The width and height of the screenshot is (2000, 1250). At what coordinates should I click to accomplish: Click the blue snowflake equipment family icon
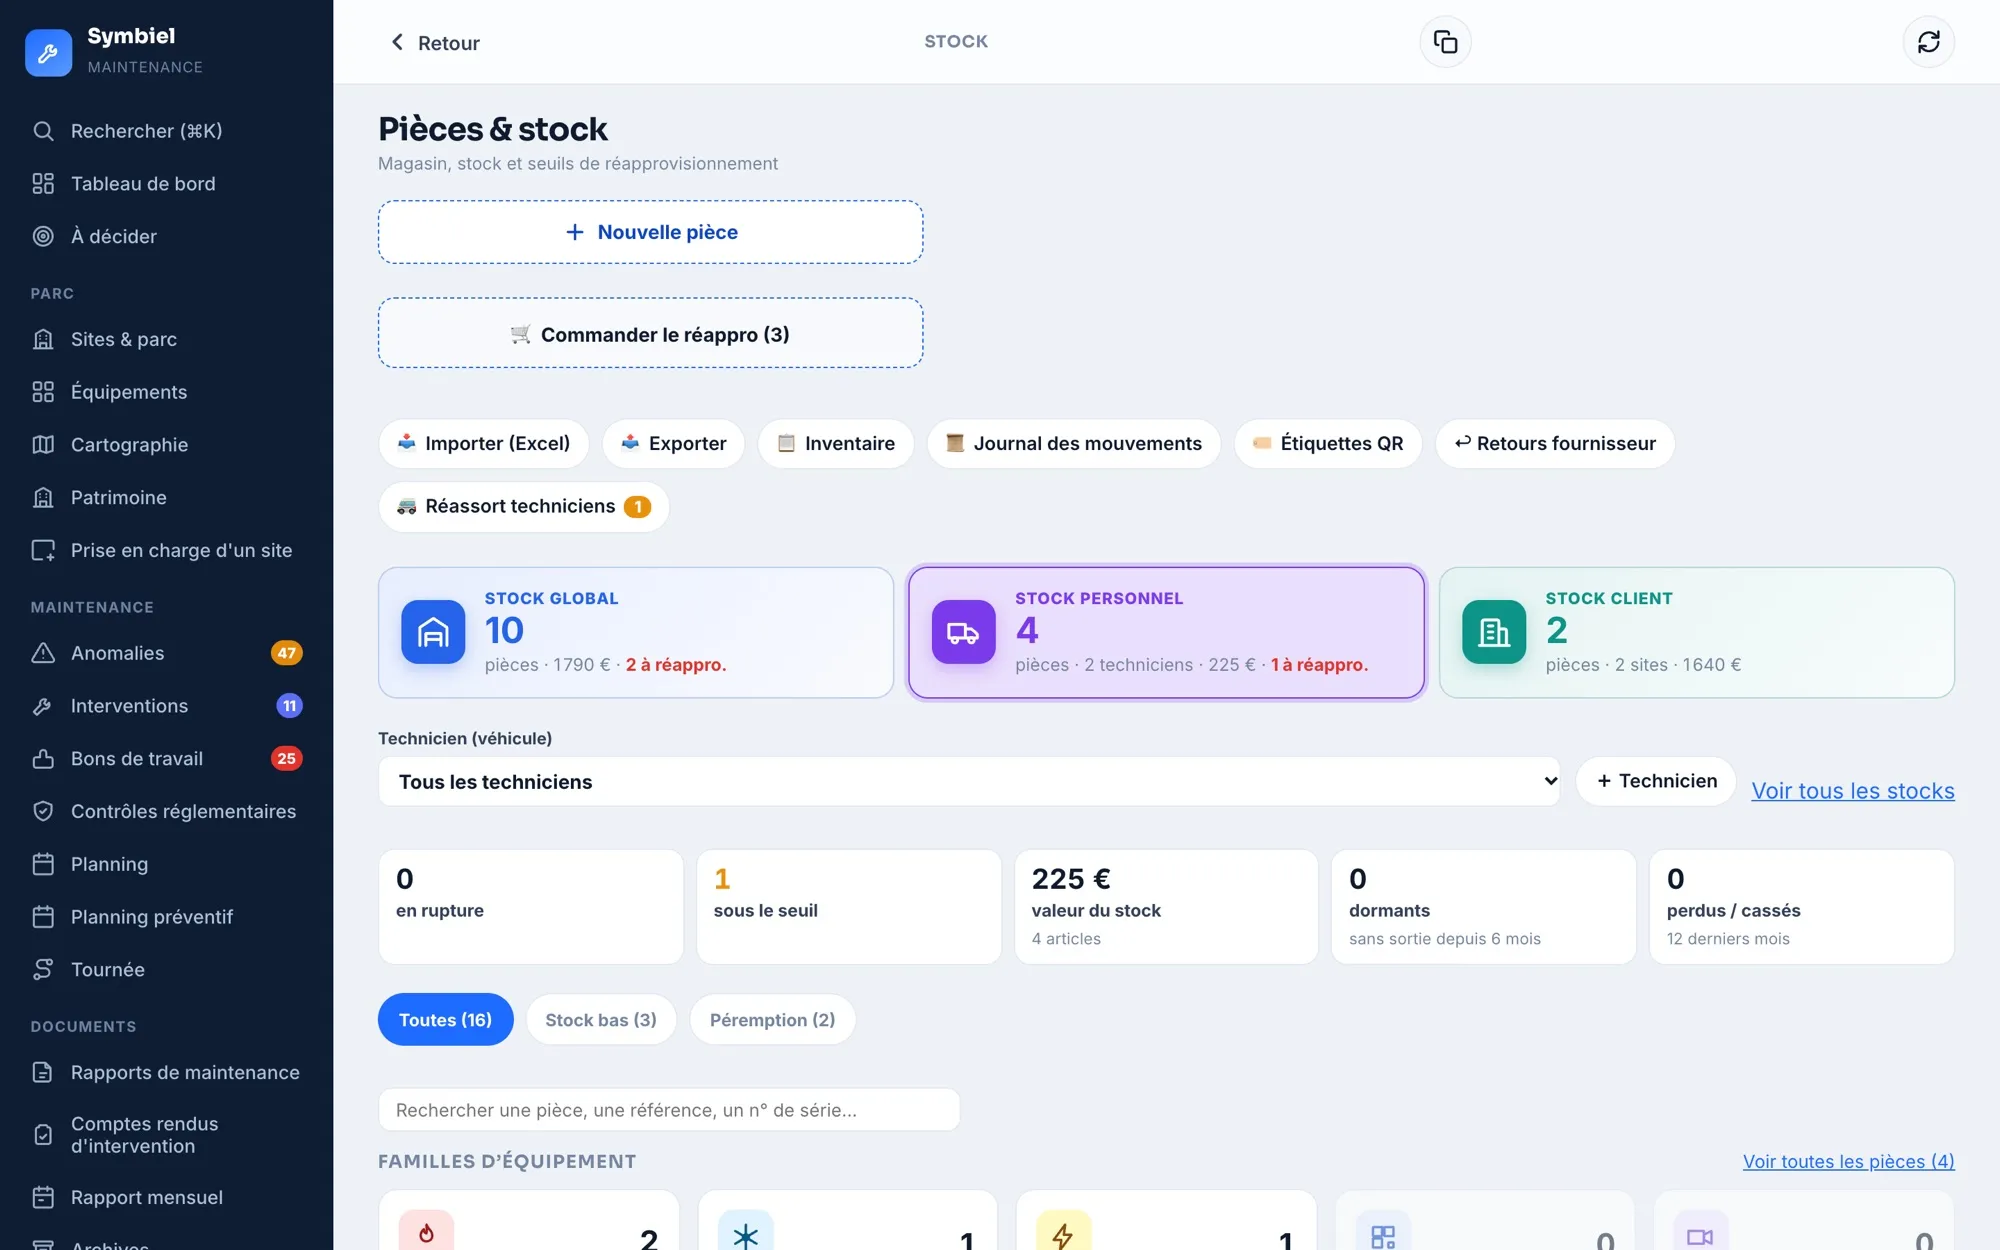click(x=745, y=1231)
